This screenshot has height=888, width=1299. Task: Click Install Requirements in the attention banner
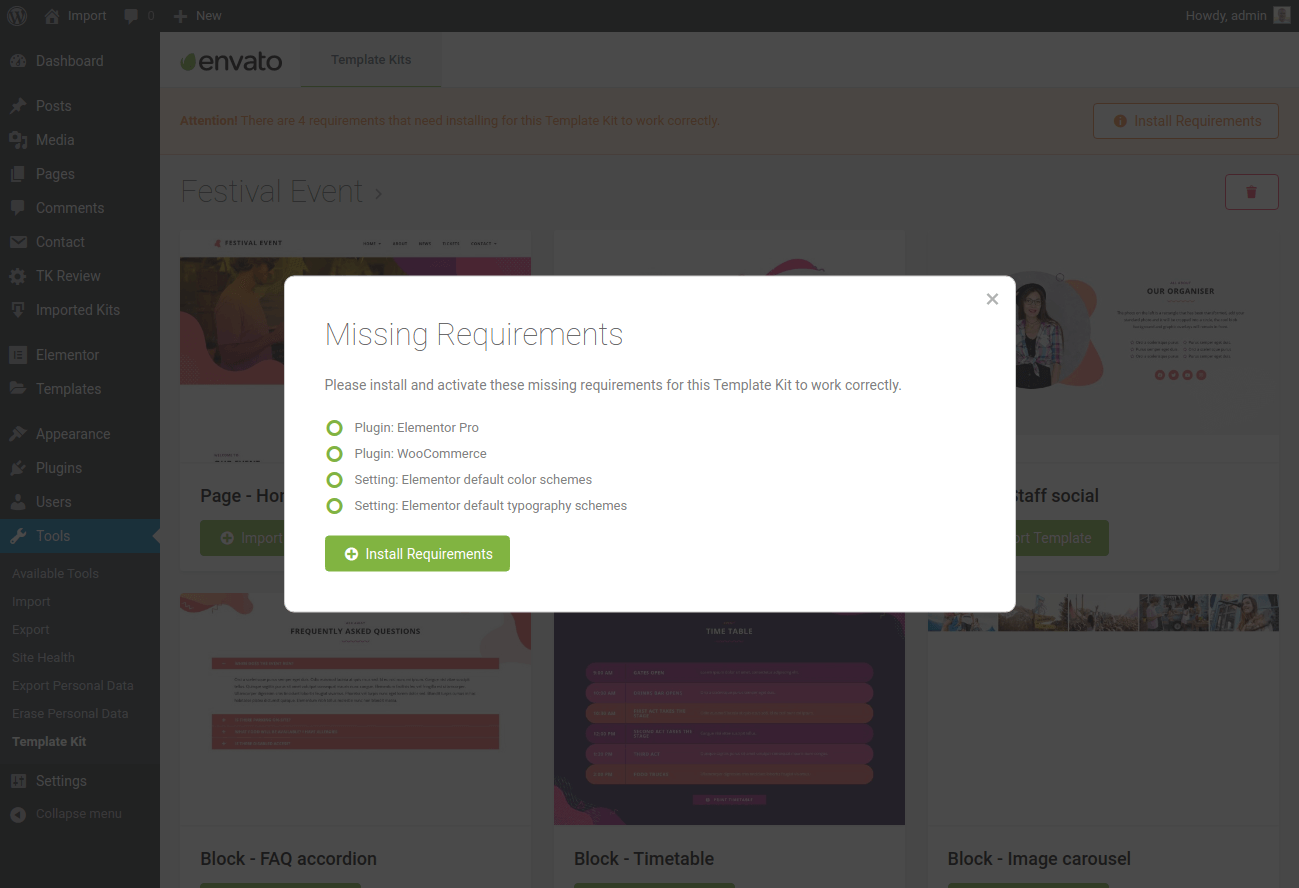click(1186, 121)
